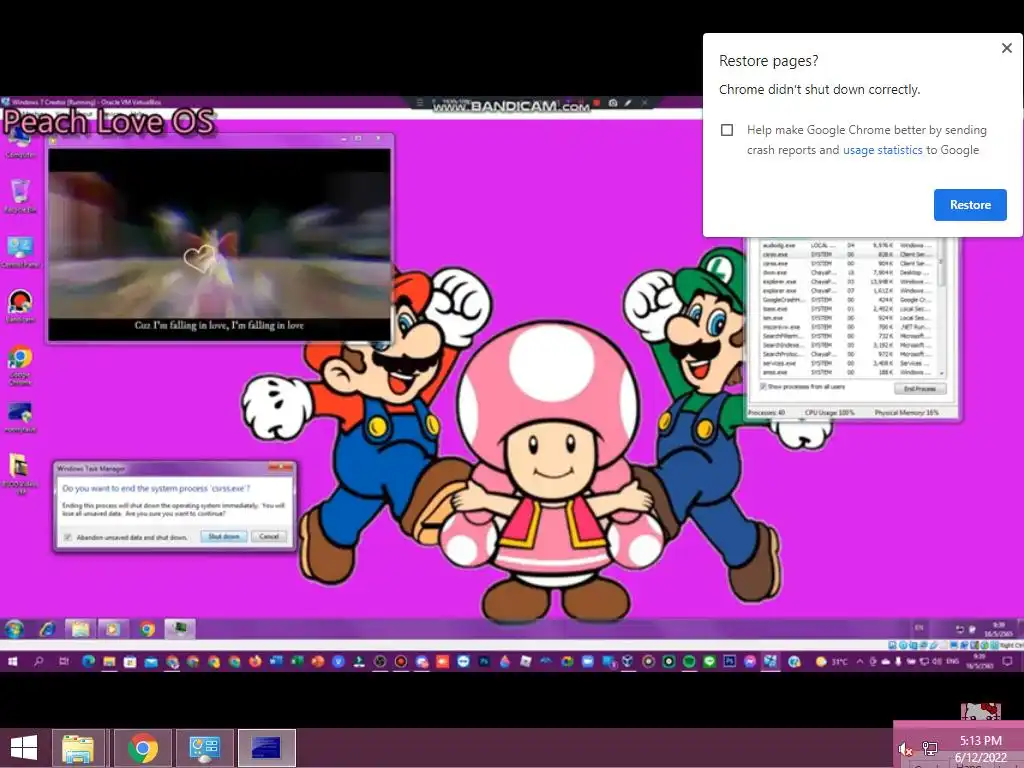Switch to Chrome on host taskbar
This screenshot has height=768, width=1024.
click(x=142, y=748)
